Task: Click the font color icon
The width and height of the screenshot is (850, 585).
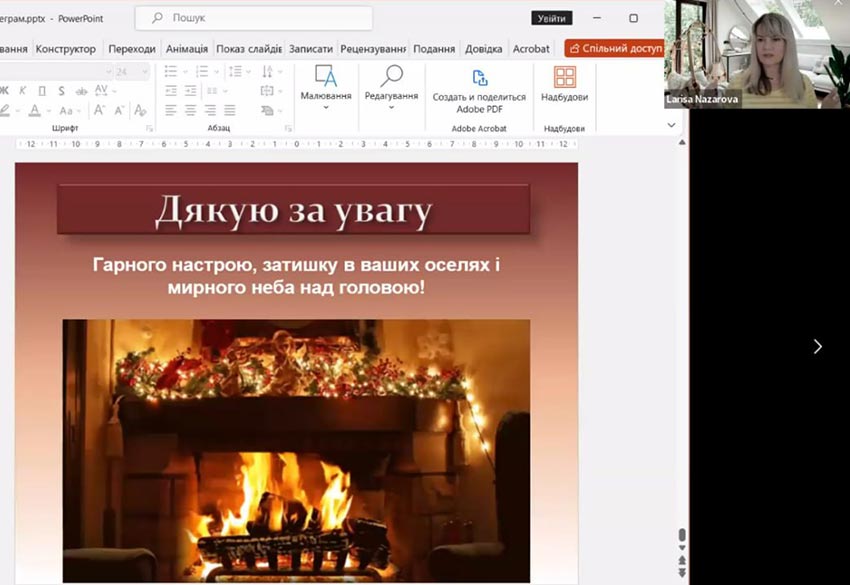Action: pos(35,110)
